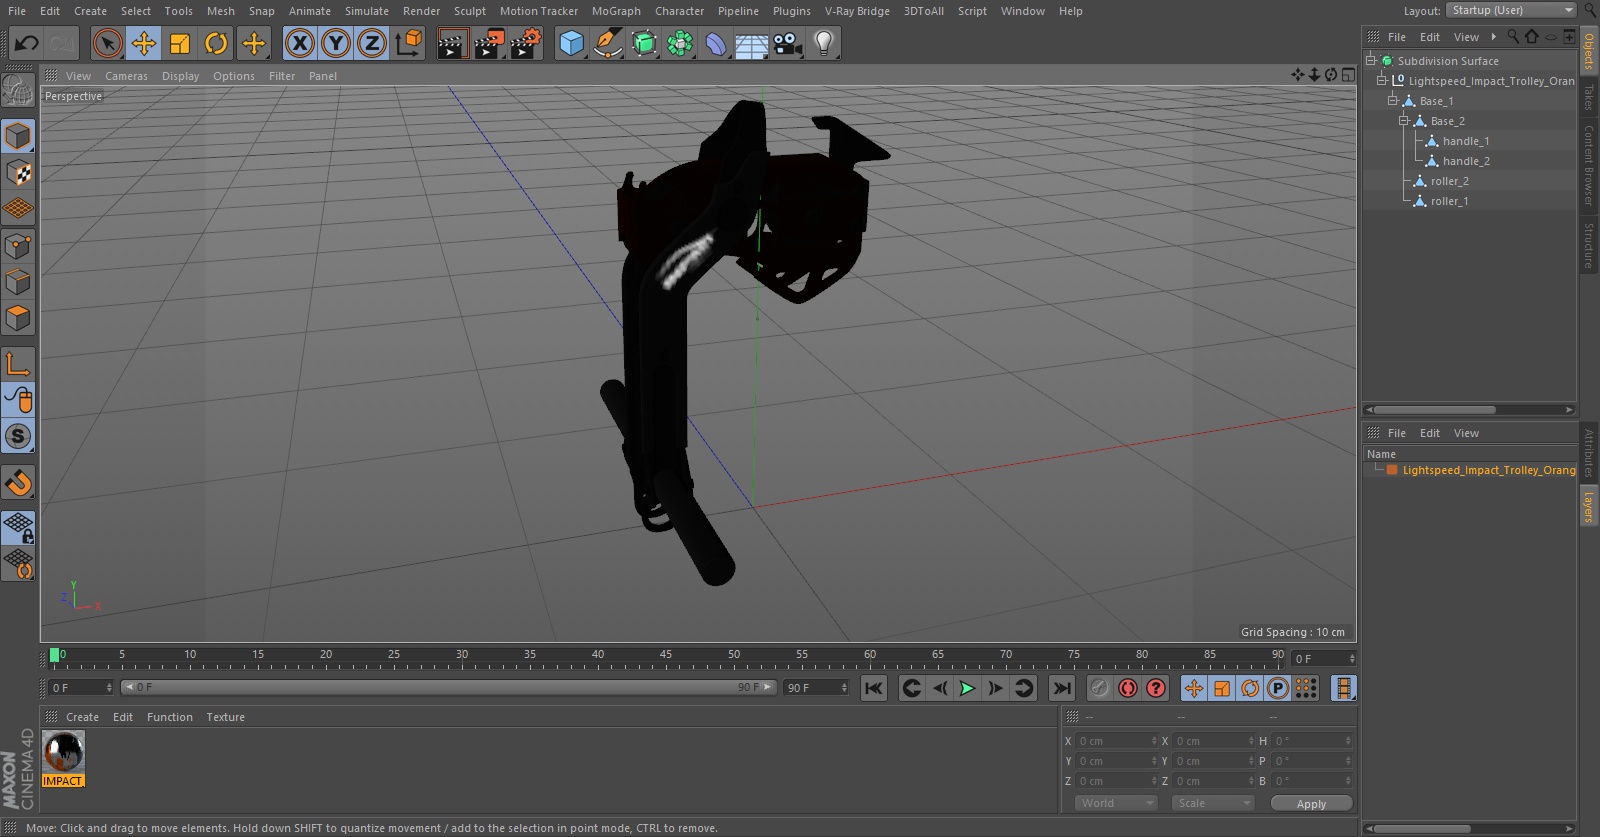Select the roller_2 object
Viewport: 1600px width, 837px height.
coord(1449,181)
